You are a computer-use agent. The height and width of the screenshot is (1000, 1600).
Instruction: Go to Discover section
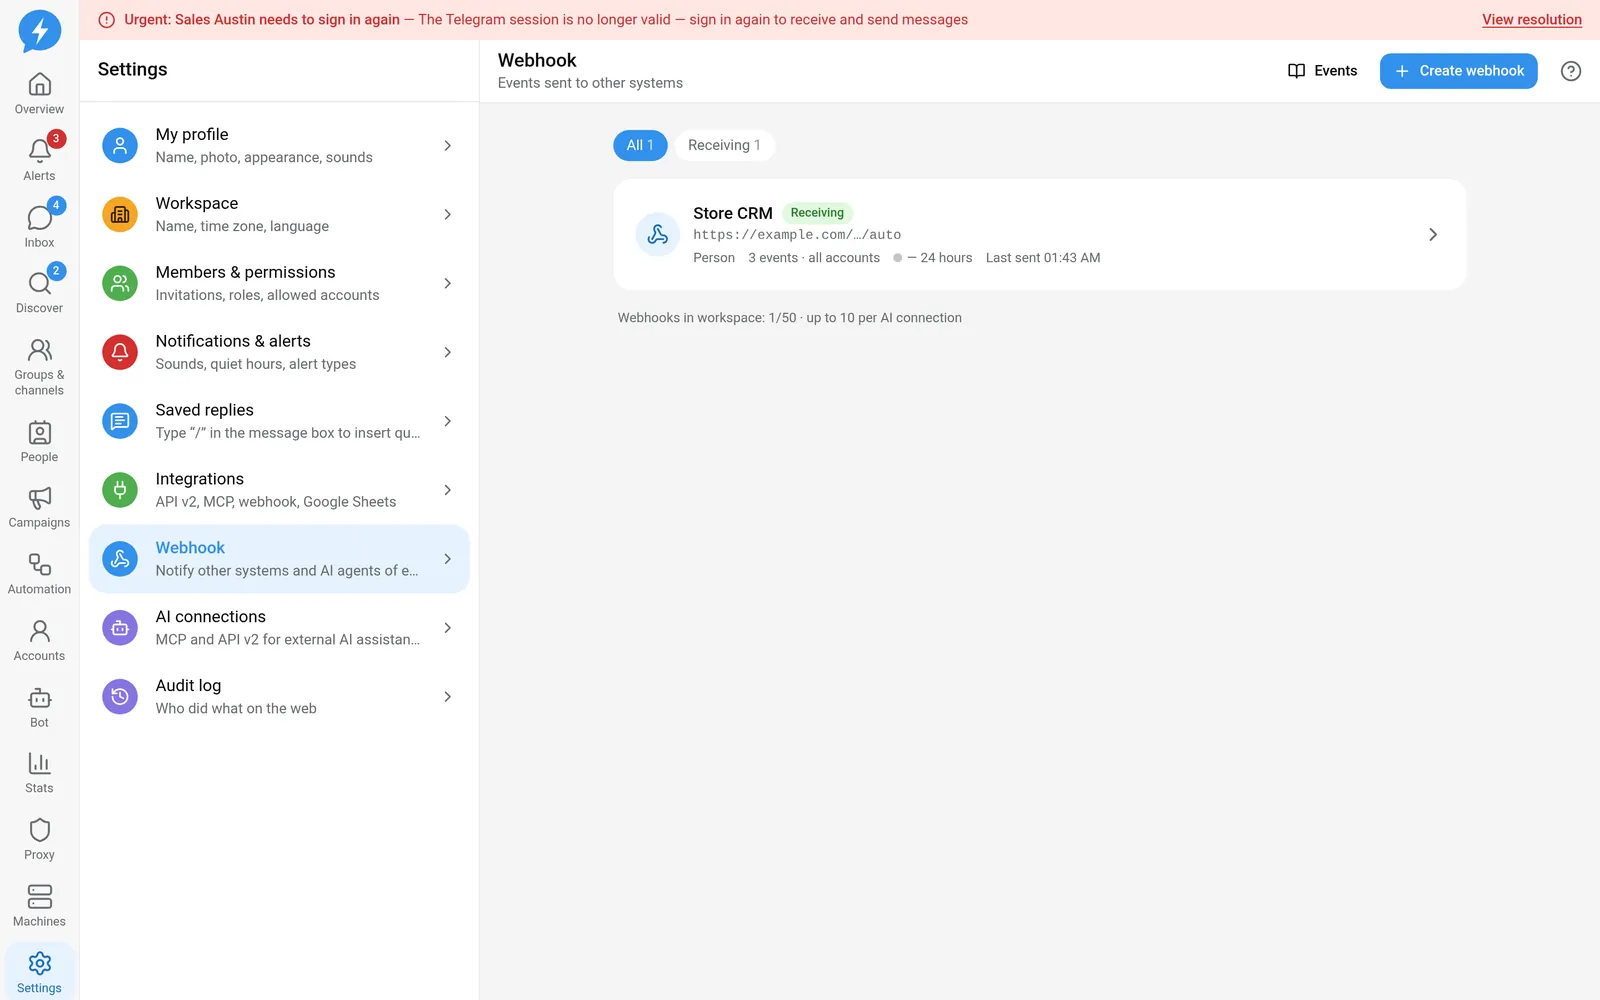(x=39, y=293)
